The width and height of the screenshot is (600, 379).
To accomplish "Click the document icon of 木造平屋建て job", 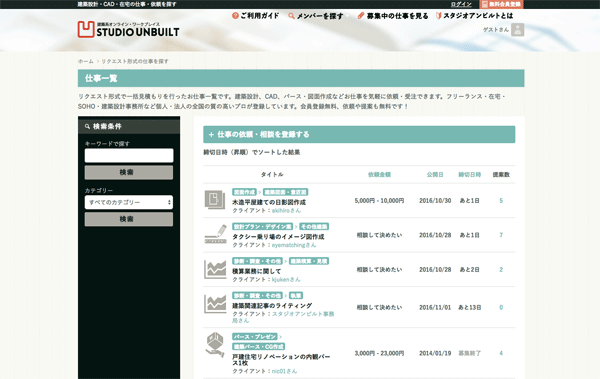I will pyautogui.click(x=215, y=200).
